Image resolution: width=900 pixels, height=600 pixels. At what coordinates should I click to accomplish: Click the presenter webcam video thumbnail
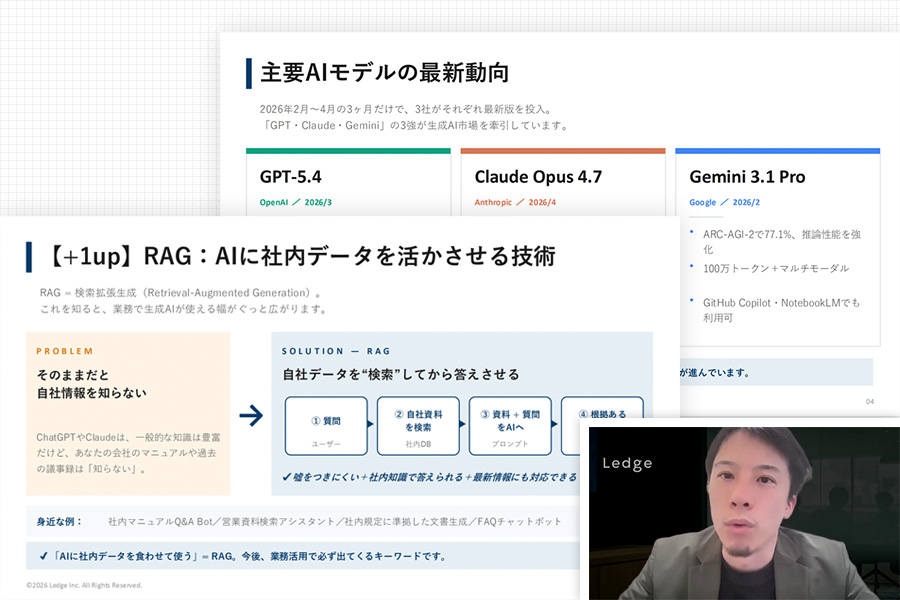(744, 513)
